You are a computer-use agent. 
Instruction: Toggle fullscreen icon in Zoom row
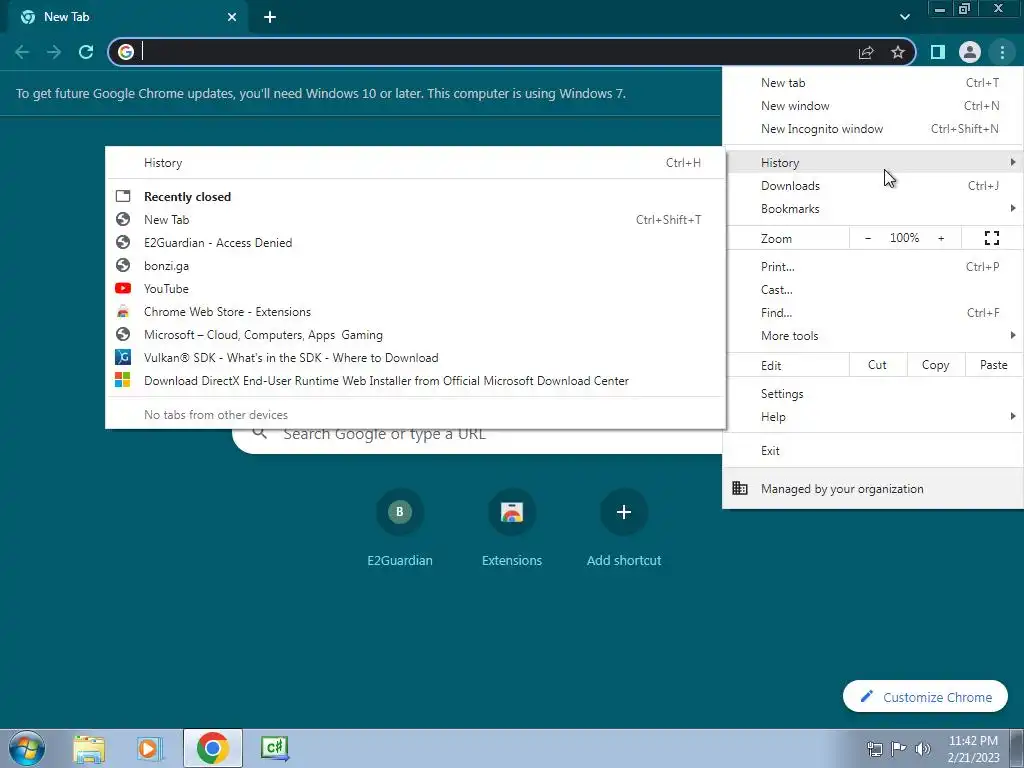coord(991,238)
